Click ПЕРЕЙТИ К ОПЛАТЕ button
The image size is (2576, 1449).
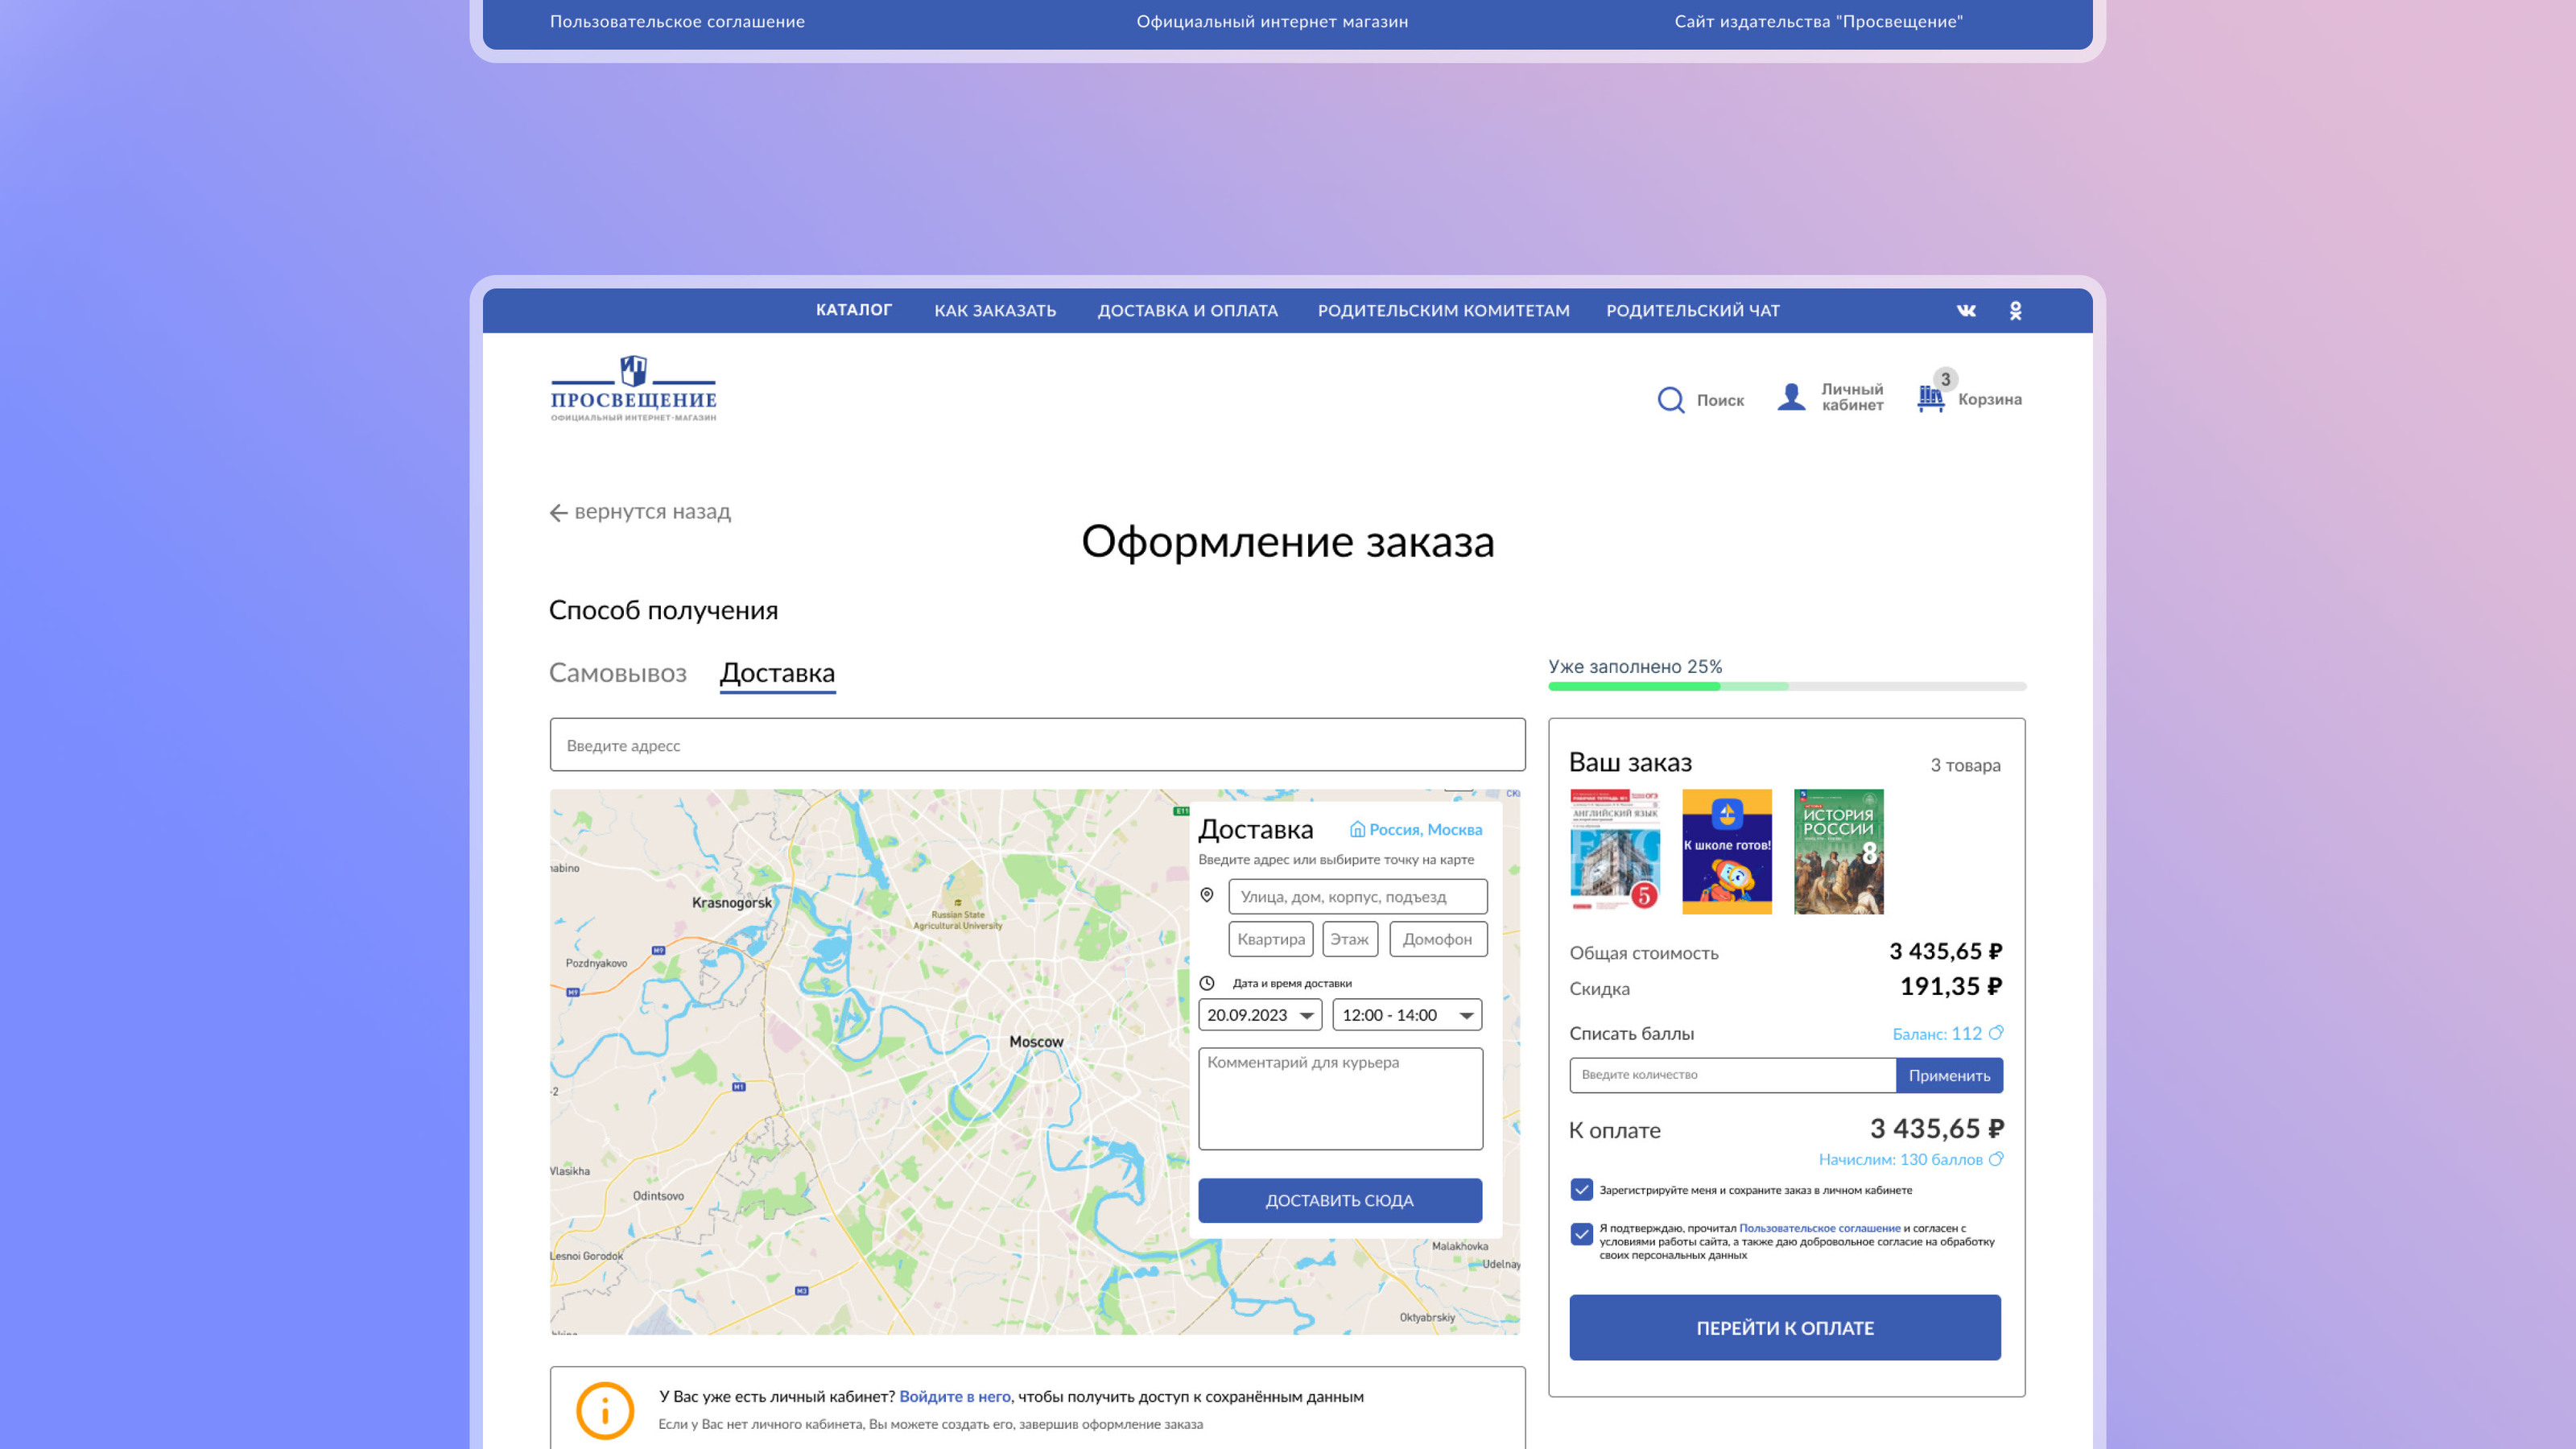coord(1785,1328)
